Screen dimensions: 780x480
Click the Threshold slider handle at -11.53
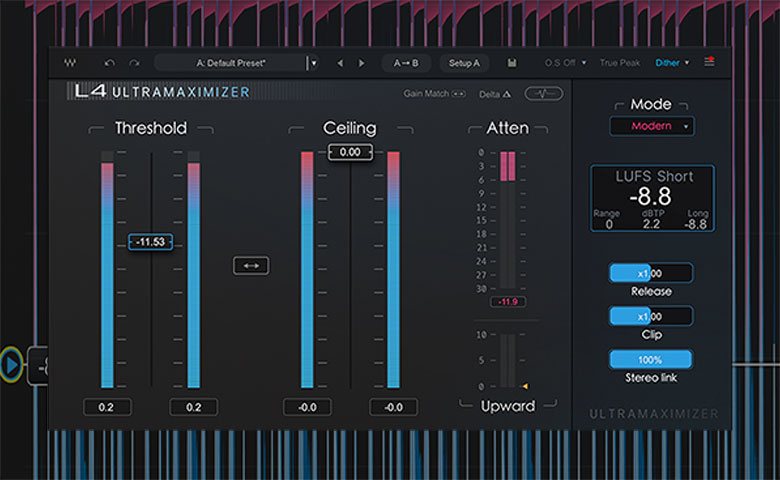coord(150,242)
